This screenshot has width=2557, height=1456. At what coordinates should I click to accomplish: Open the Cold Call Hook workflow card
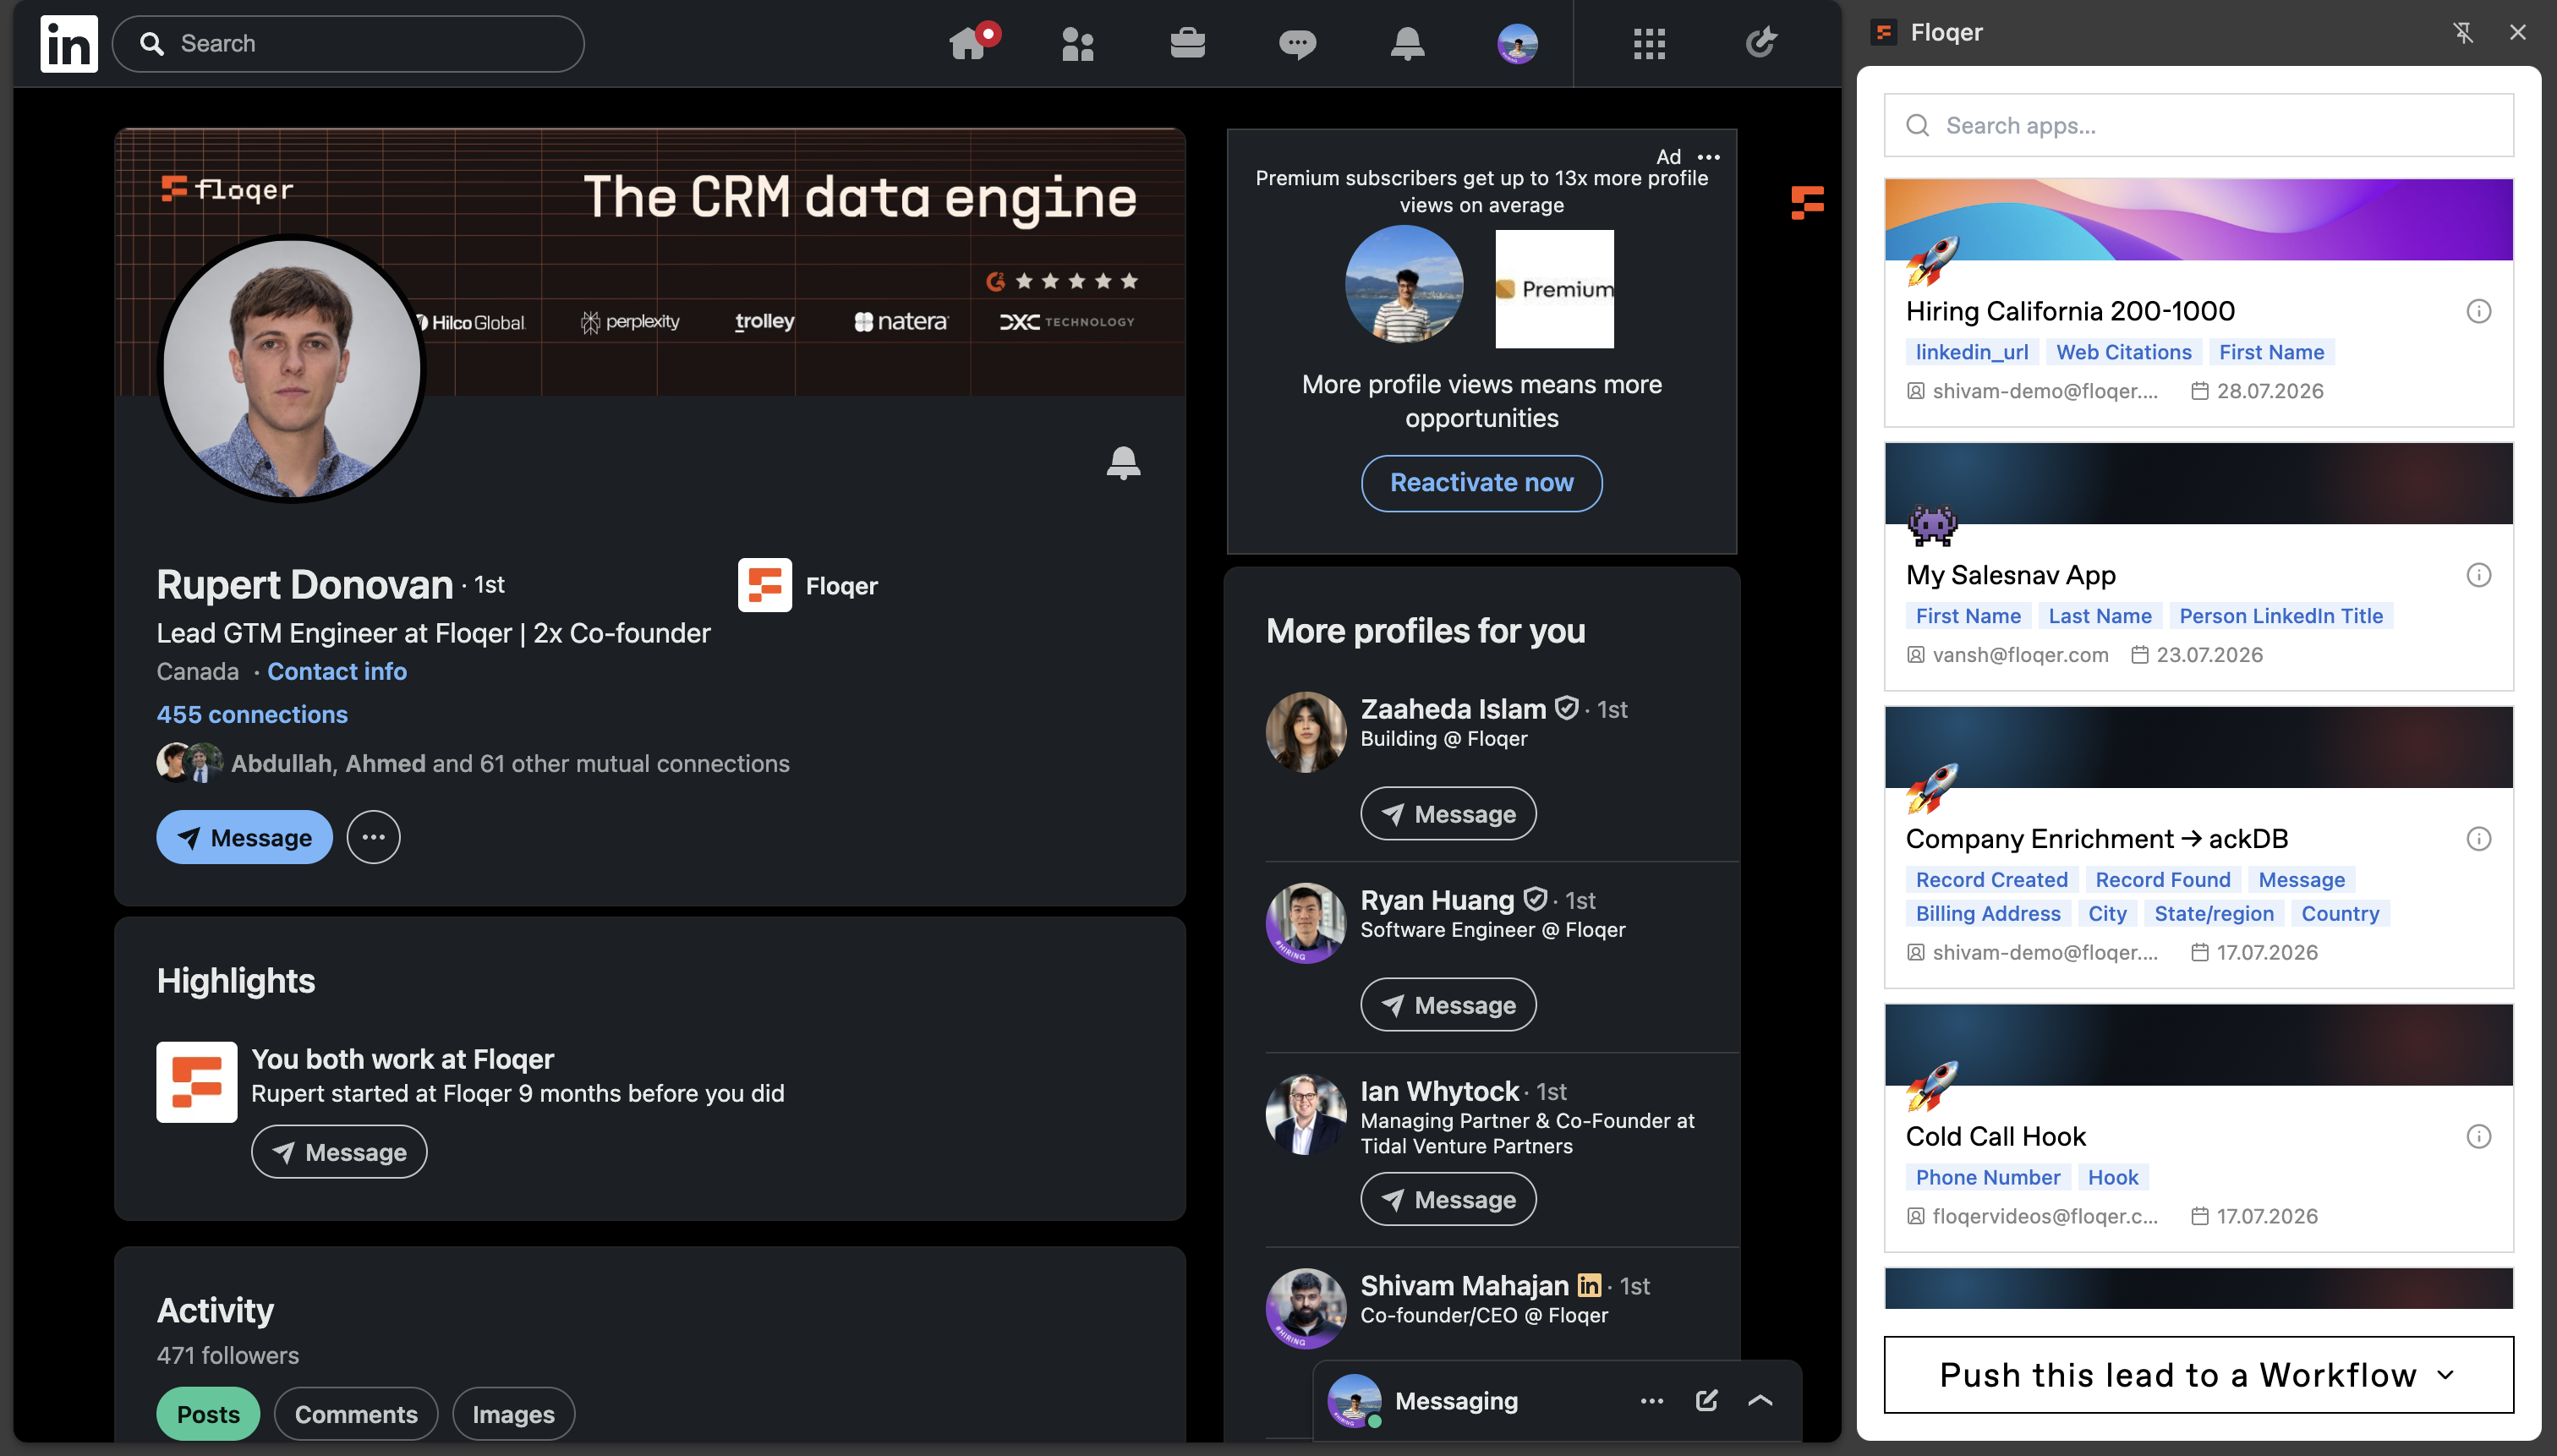(x=2198, y=1128)
